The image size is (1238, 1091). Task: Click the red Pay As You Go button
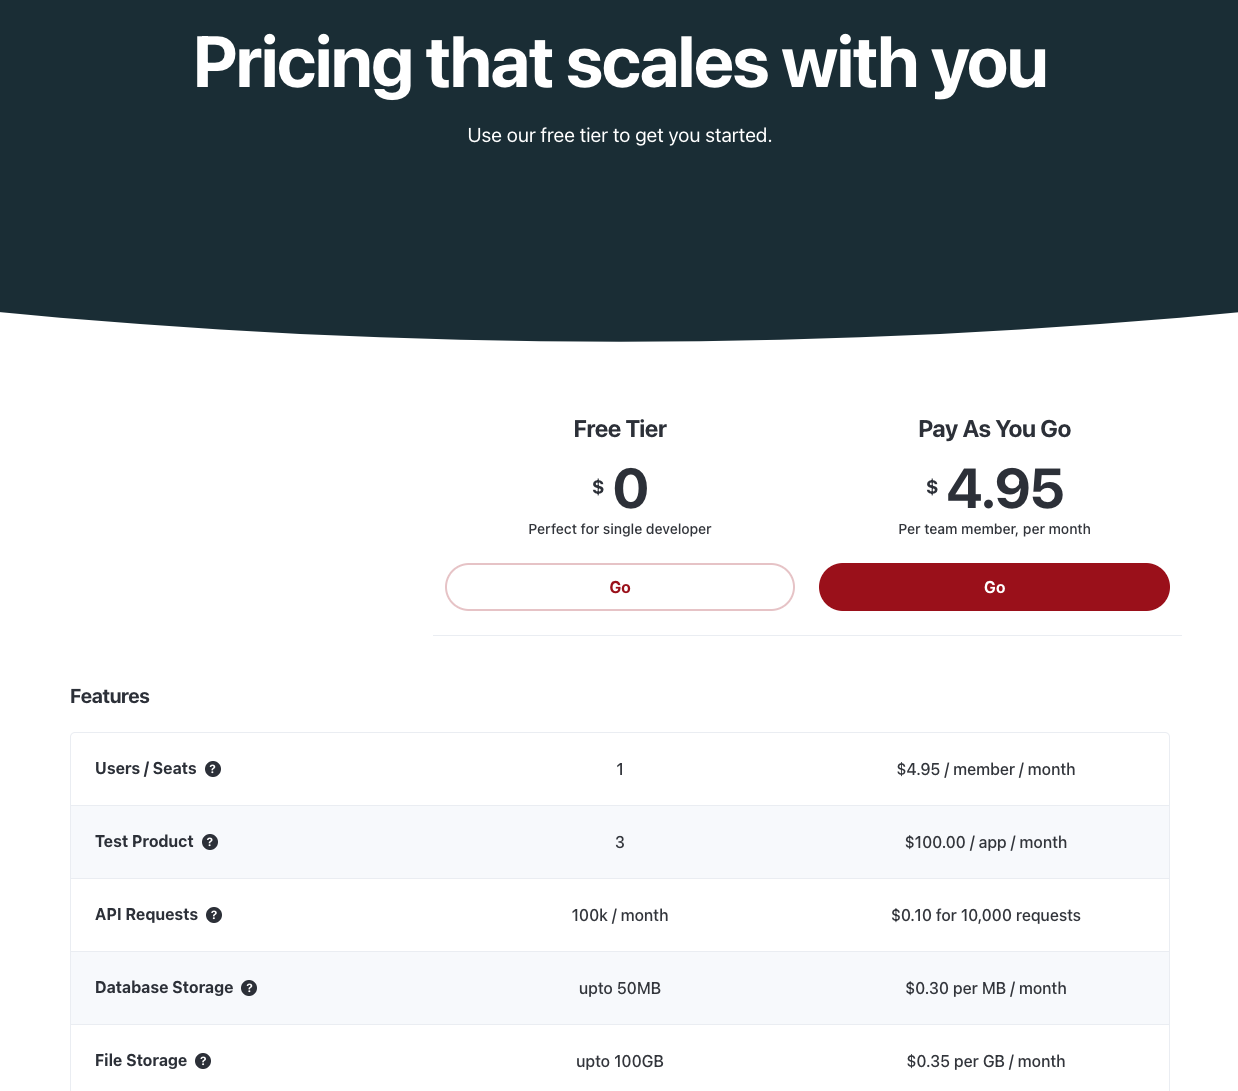coord(994,587)
